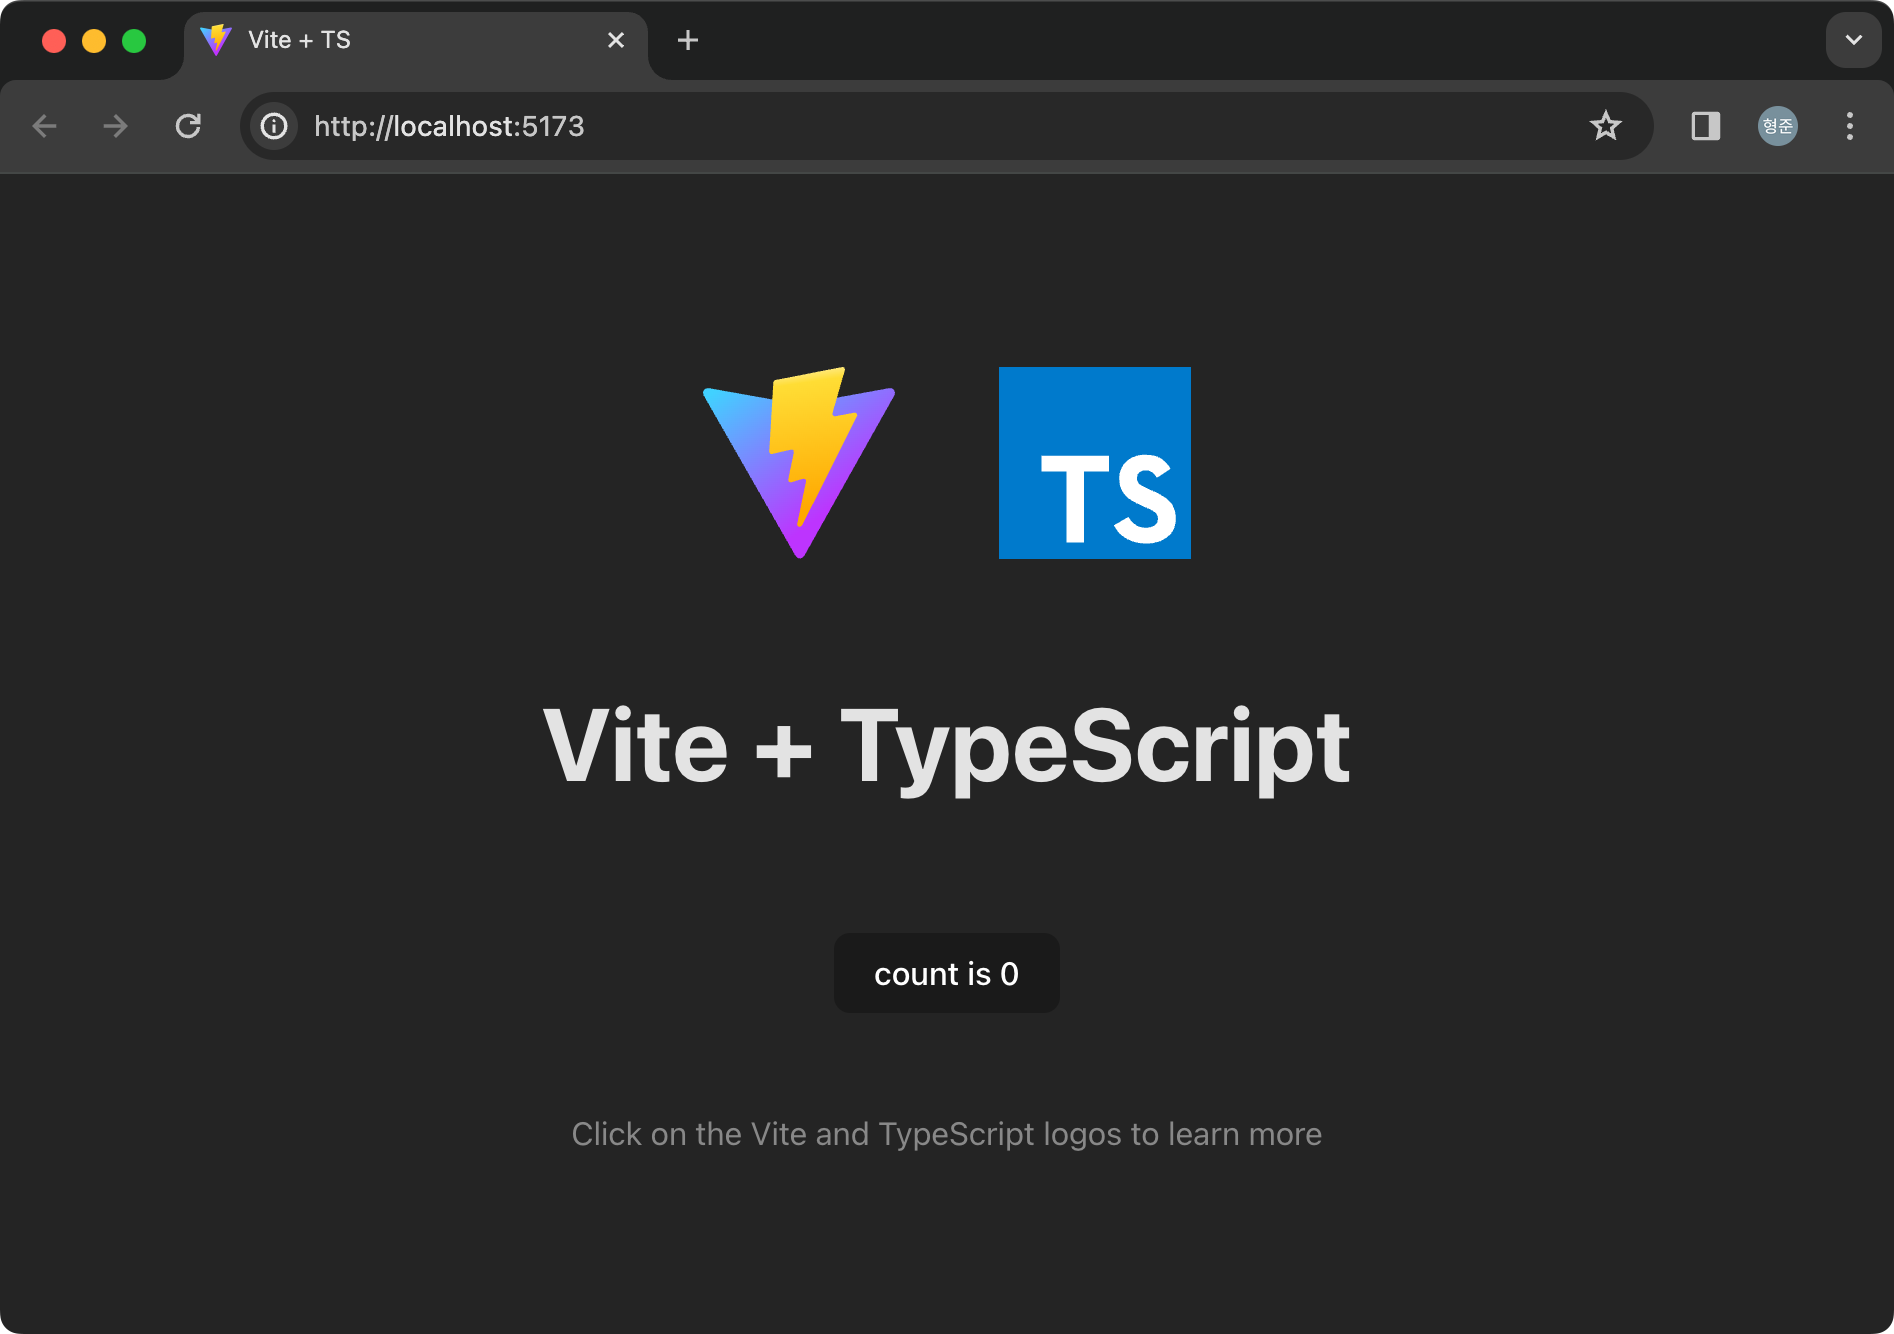Close the 'Vite + TS' tab
This screenshot has height=1334, width=1894.
[616, 40]
